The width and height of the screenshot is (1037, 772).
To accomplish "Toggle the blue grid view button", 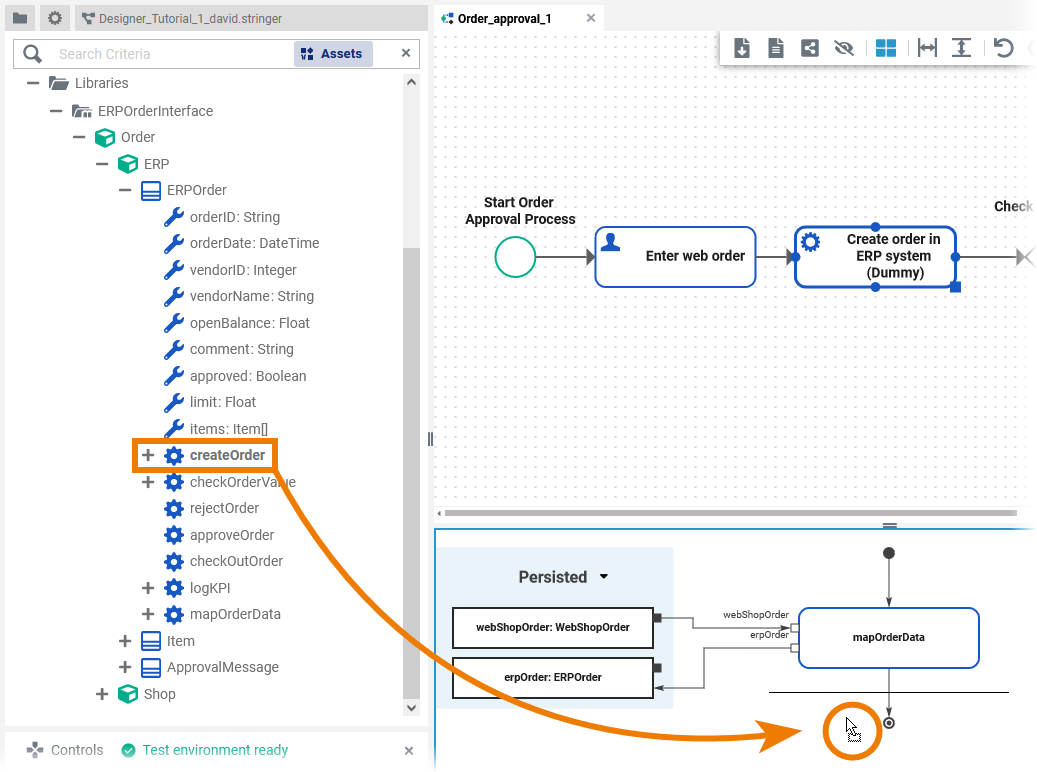I will pos(886,48).
